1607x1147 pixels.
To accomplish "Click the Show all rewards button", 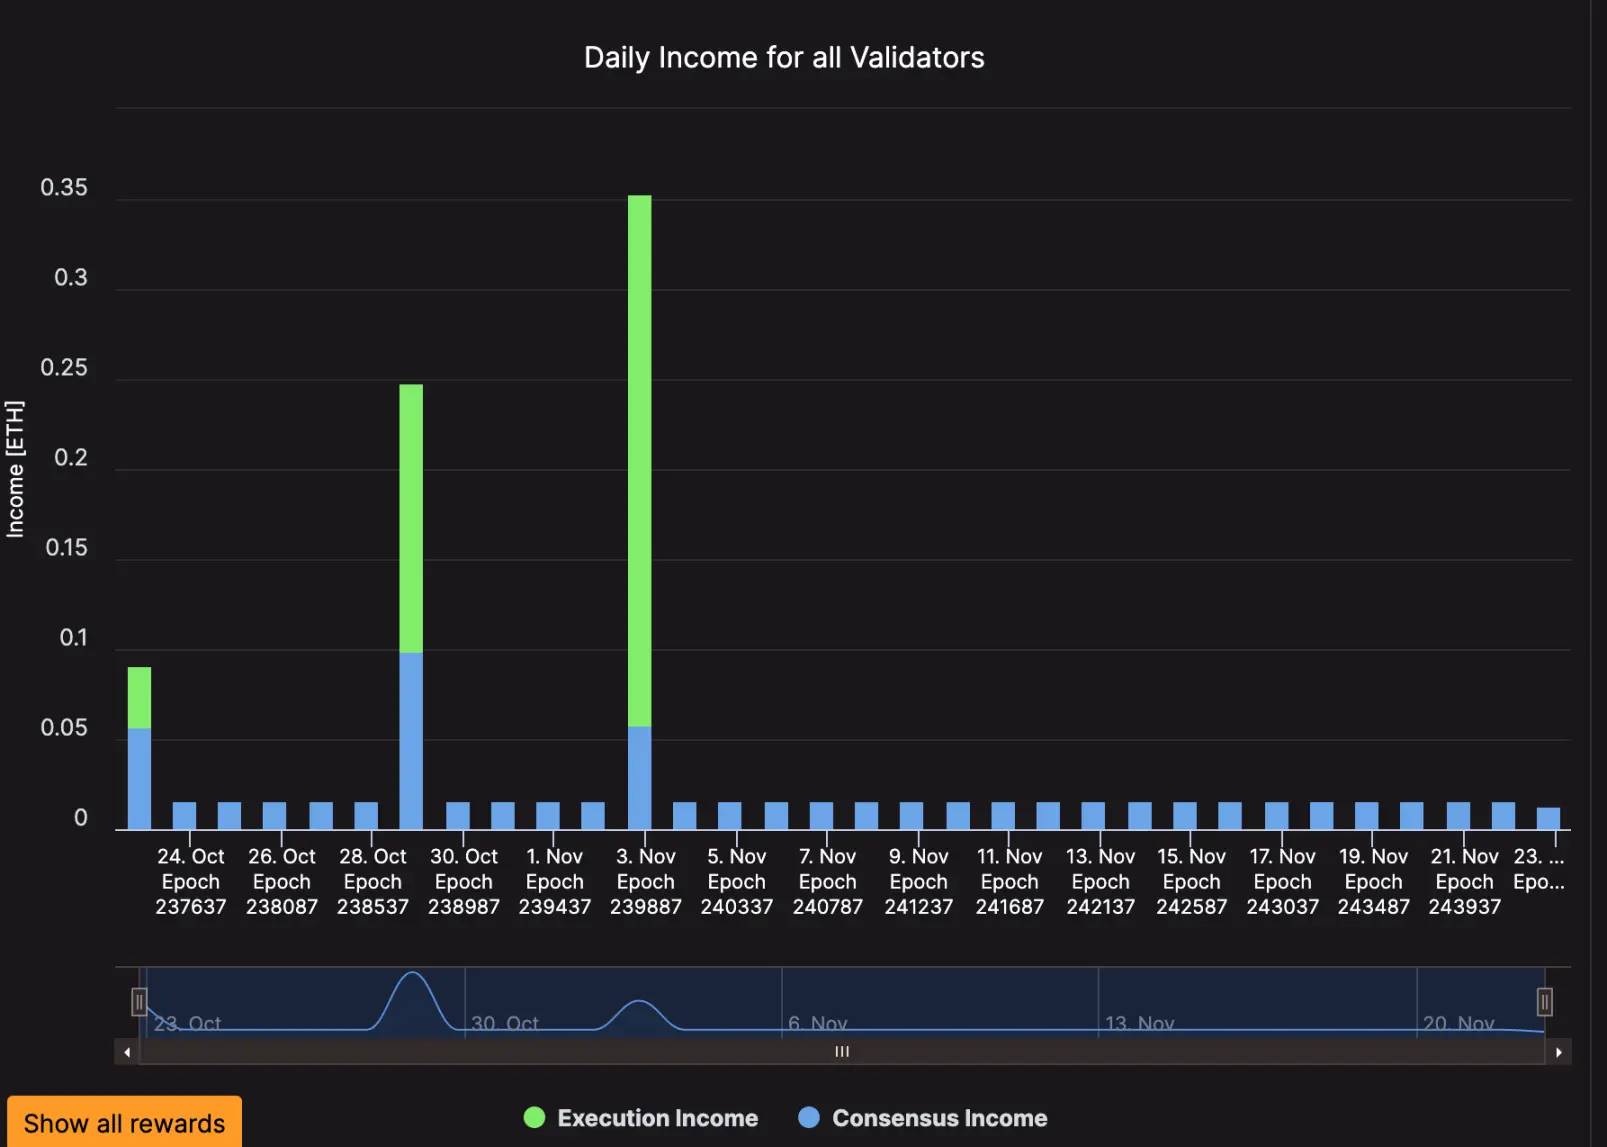I will point(124,1123).
